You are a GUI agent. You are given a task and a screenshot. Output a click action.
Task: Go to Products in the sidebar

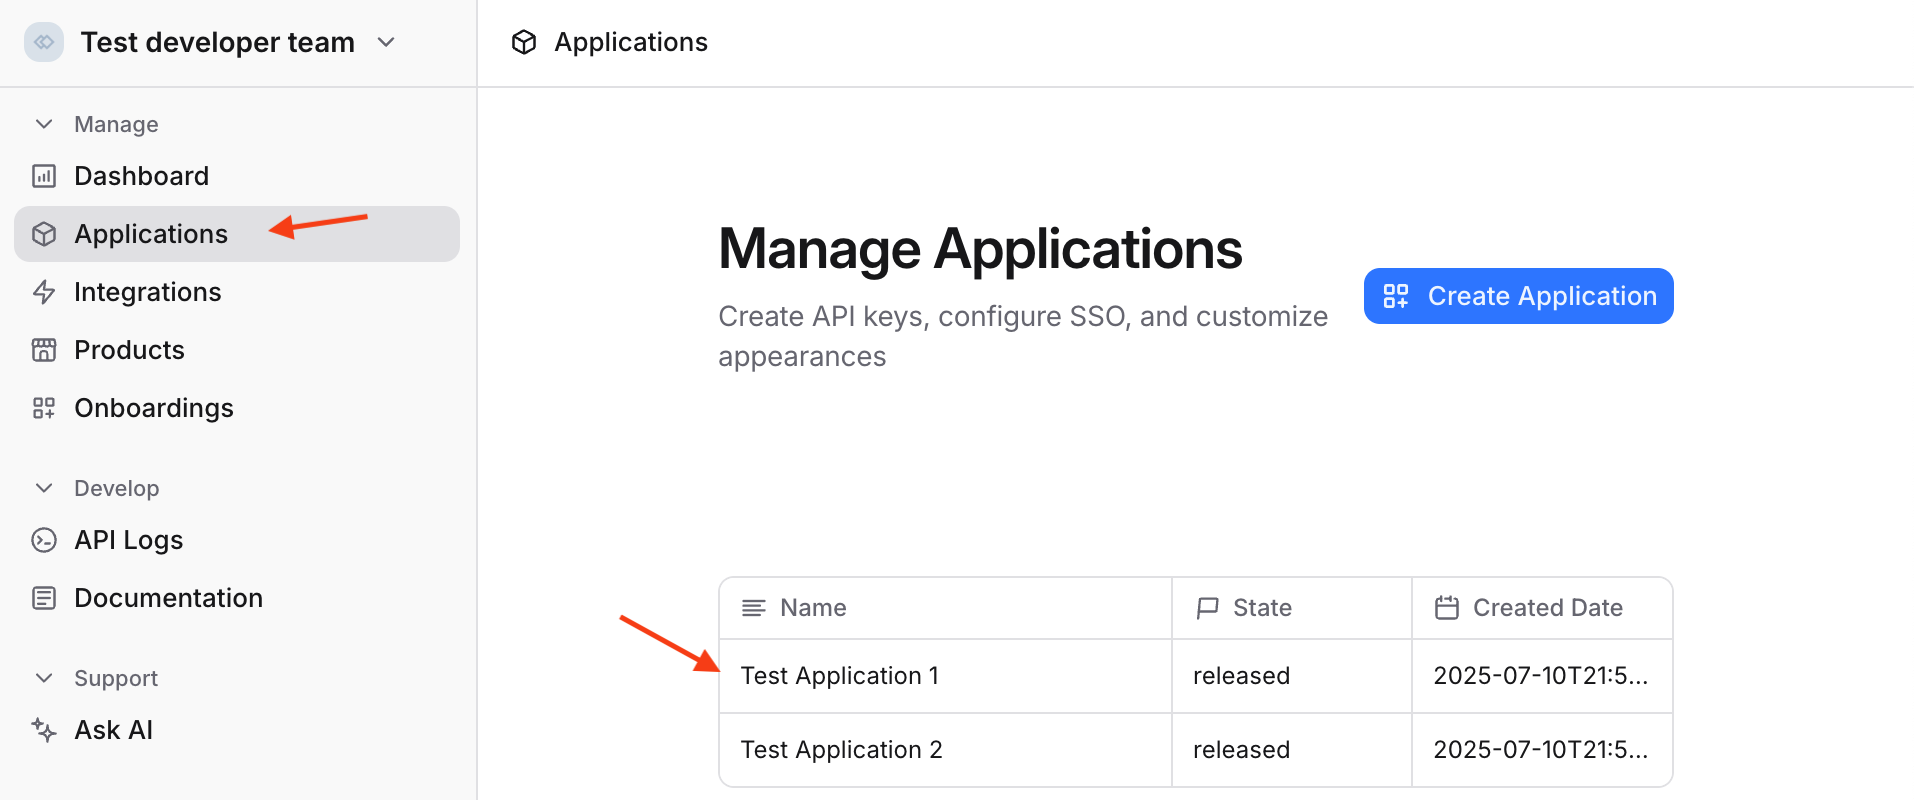(x=130, y=350)
